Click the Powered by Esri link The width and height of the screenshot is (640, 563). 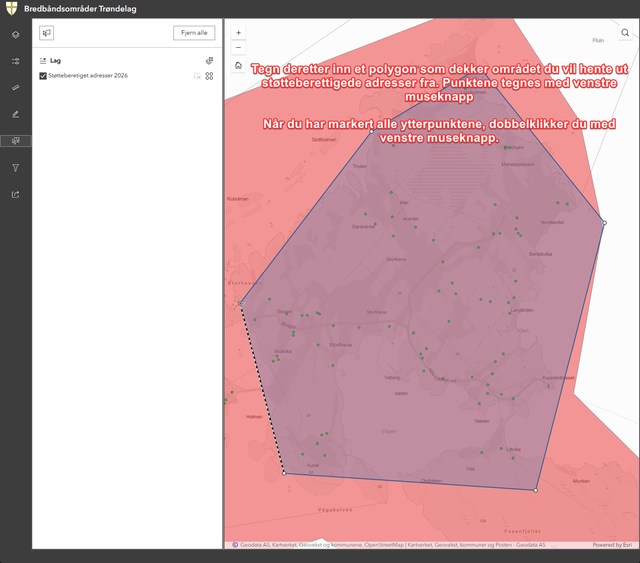[612, 545]
